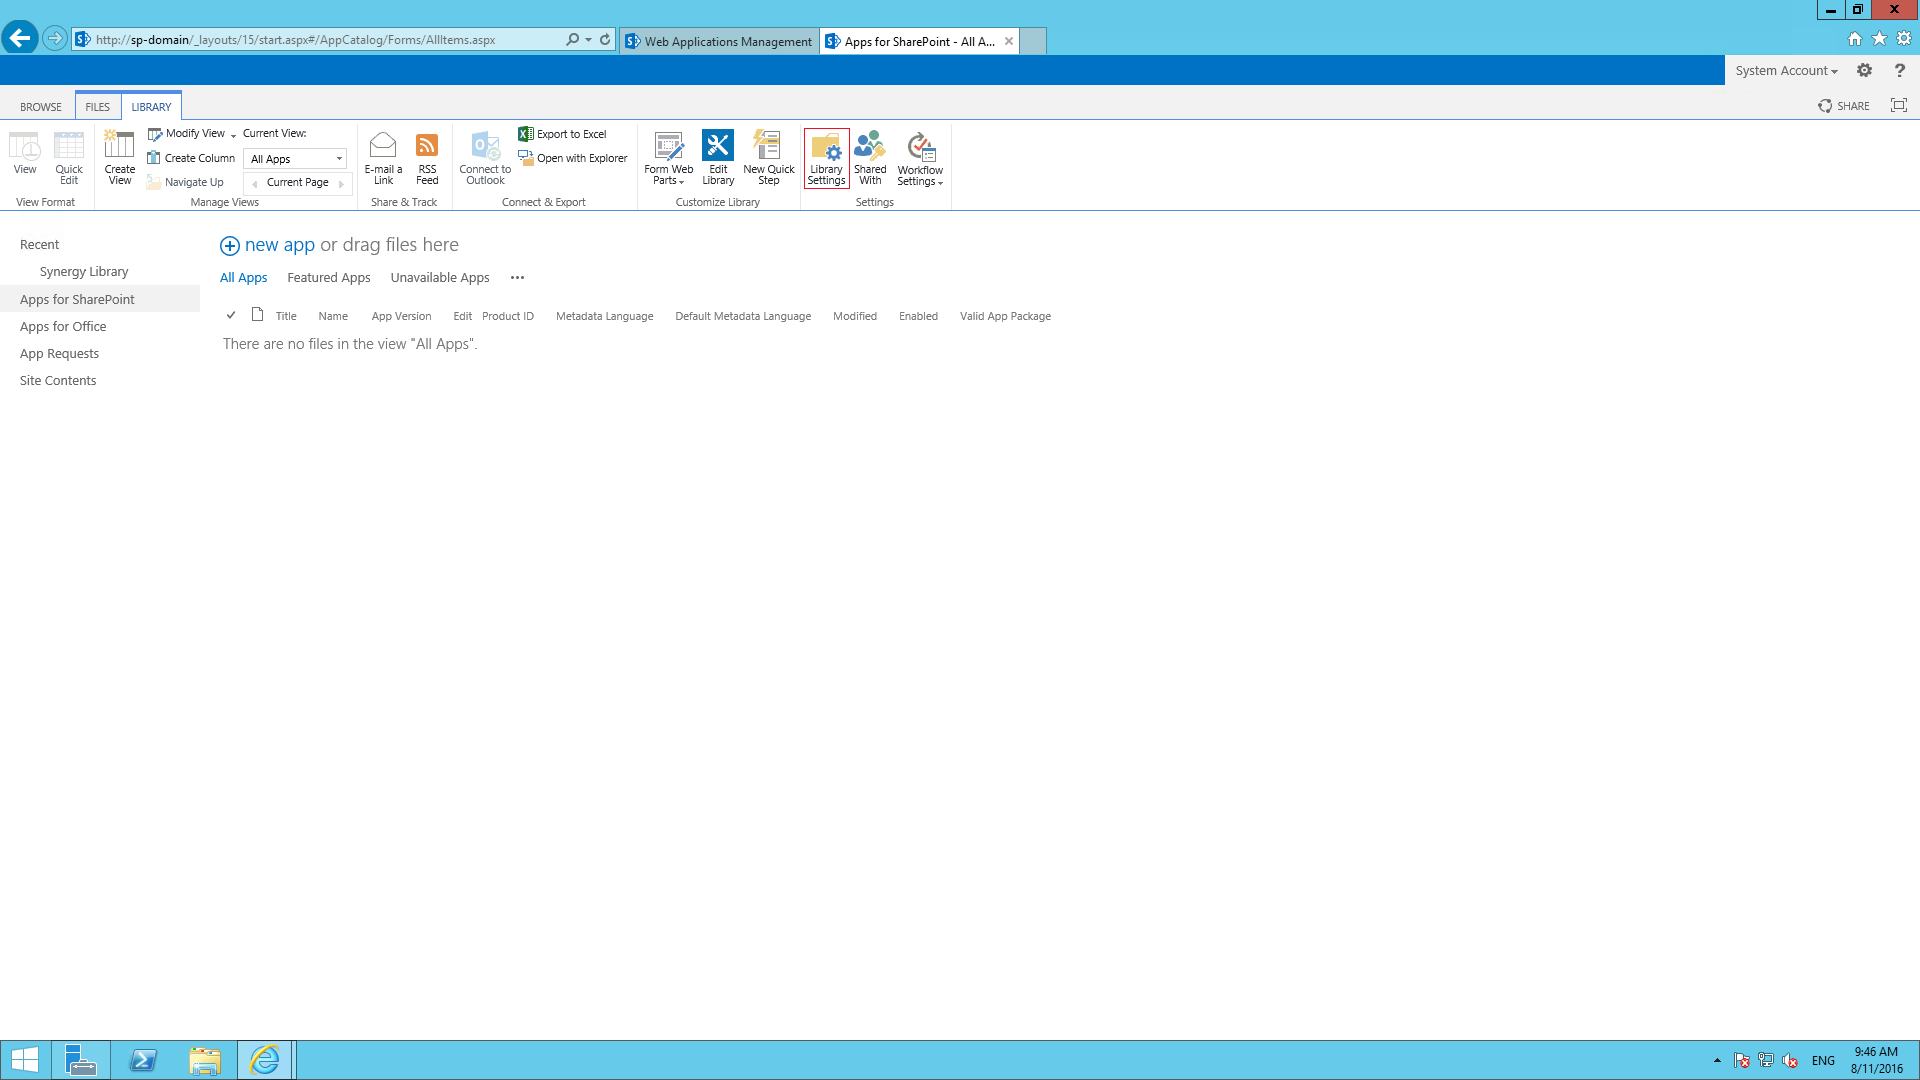Open the RSS Feed

pos(427,158)
